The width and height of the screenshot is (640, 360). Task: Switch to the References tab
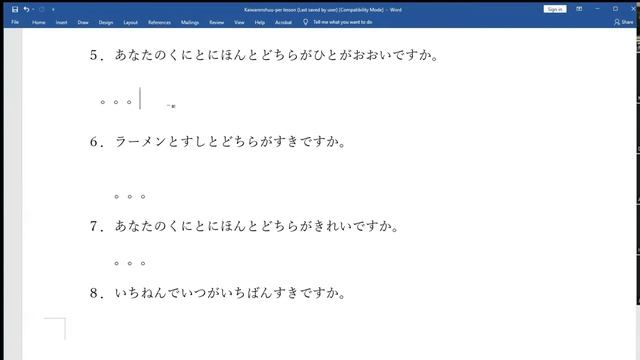[x=160, y=22]
